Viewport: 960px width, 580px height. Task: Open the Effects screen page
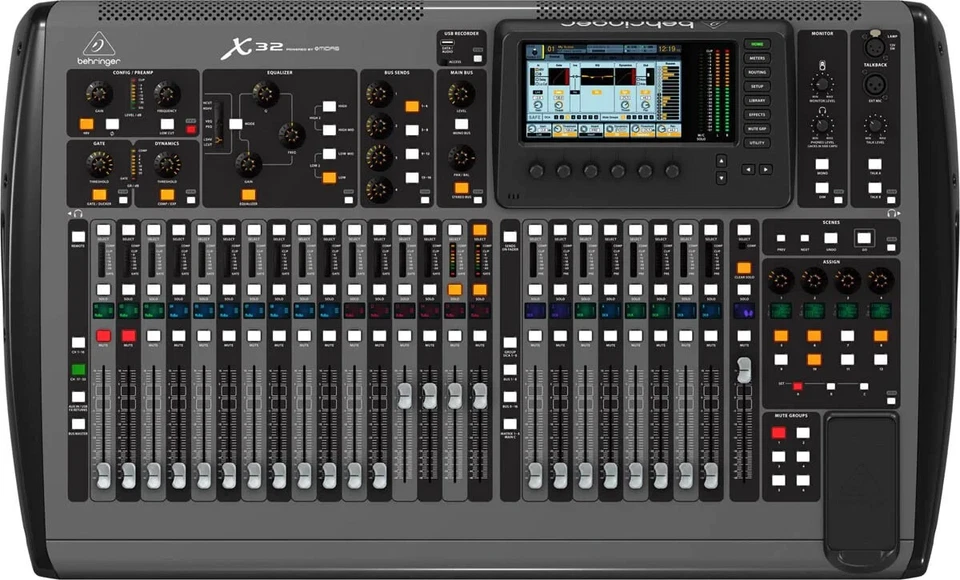757,113
